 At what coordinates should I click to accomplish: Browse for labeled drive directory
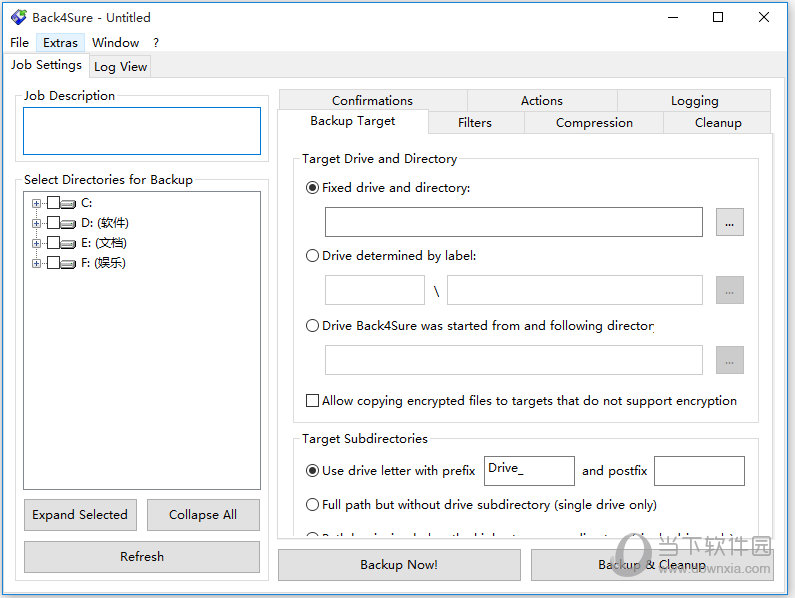point(730,290)
